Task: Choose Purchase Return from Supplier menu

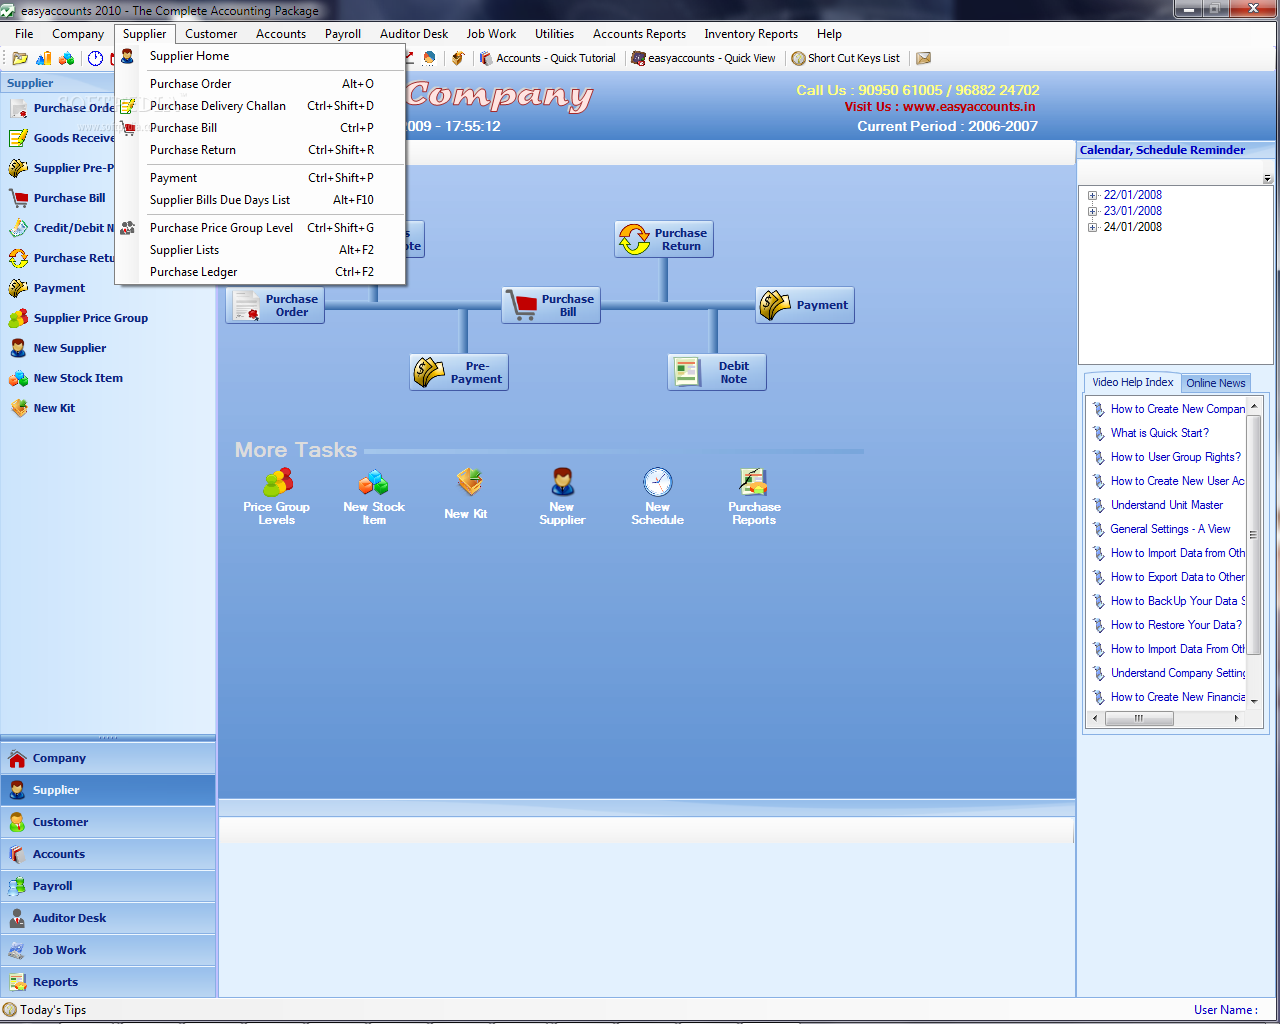Action: tap(260, 150)
